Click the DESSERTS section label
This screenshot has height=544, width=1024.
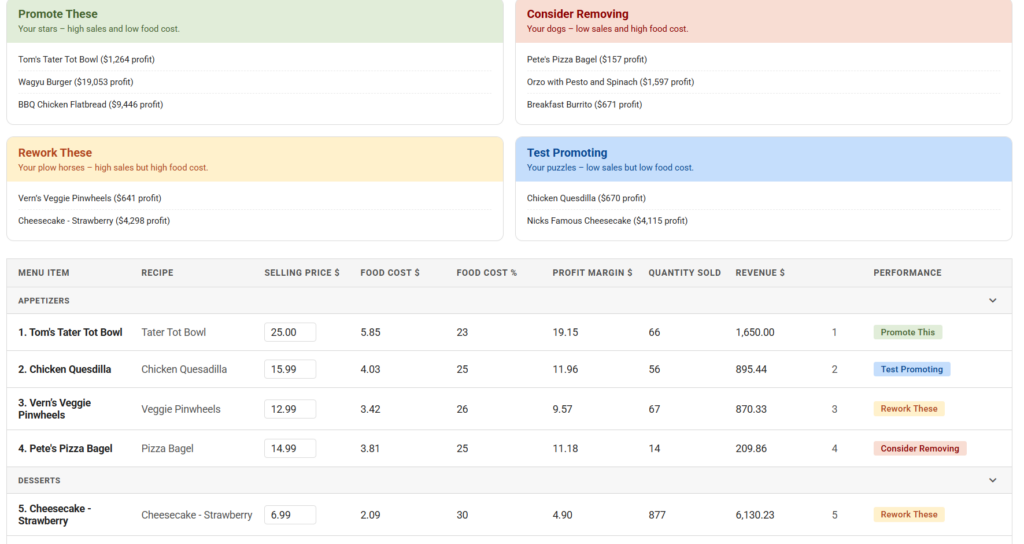click(39, 480)
